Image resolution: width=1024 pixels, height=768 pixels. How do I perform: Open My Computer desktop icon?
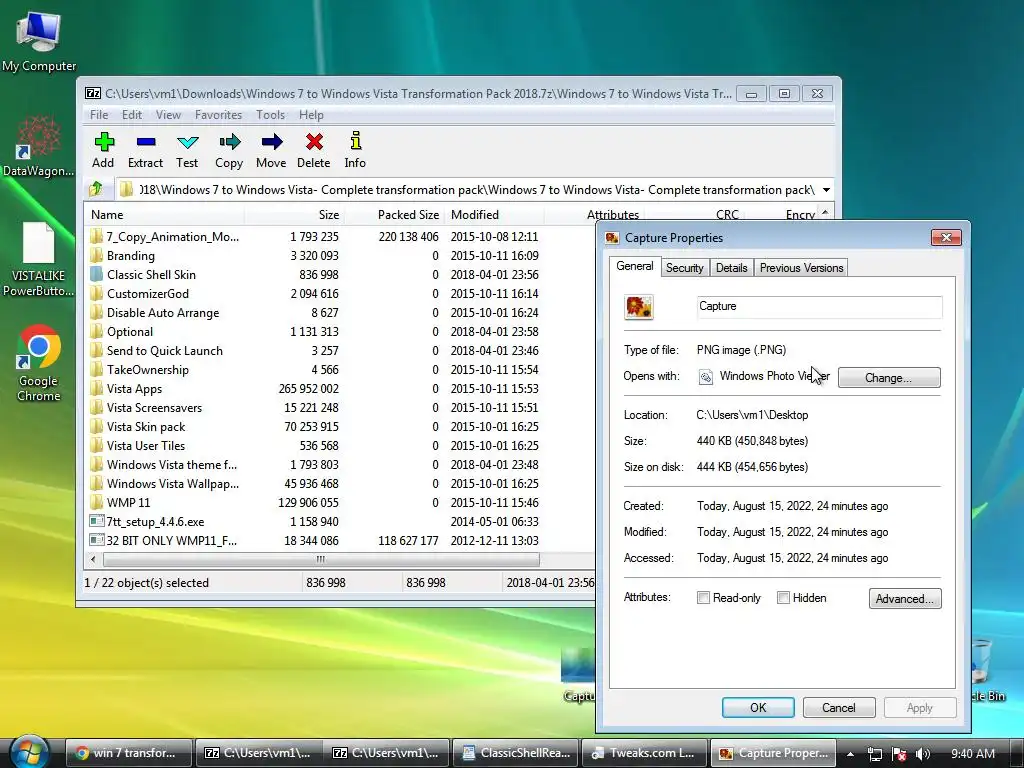coord(39,40)
